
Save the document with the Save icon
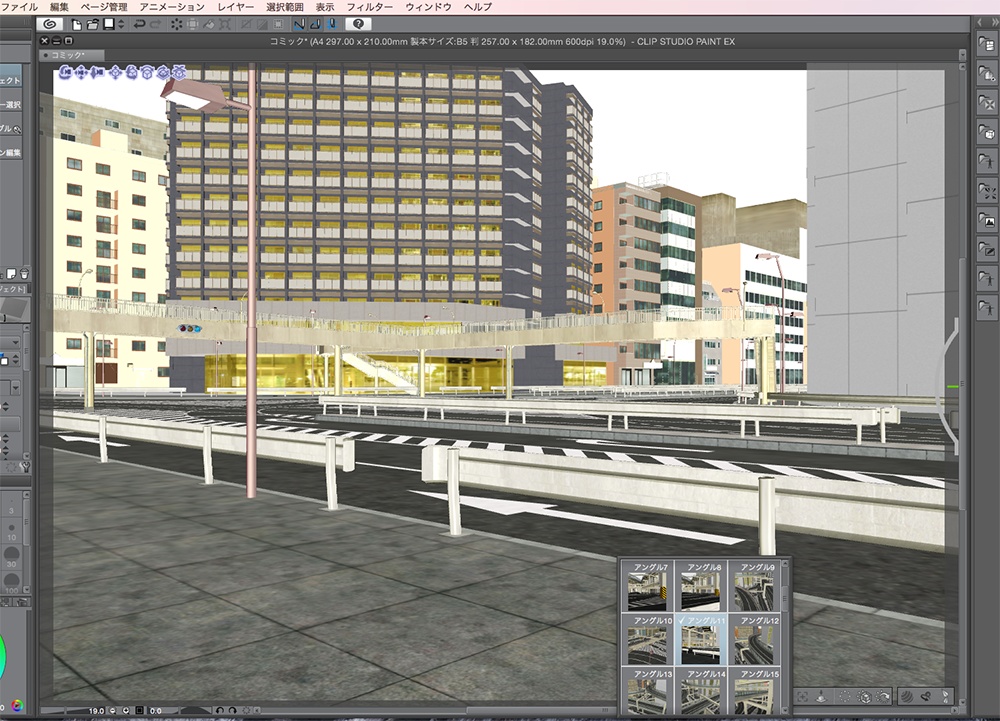107,23
